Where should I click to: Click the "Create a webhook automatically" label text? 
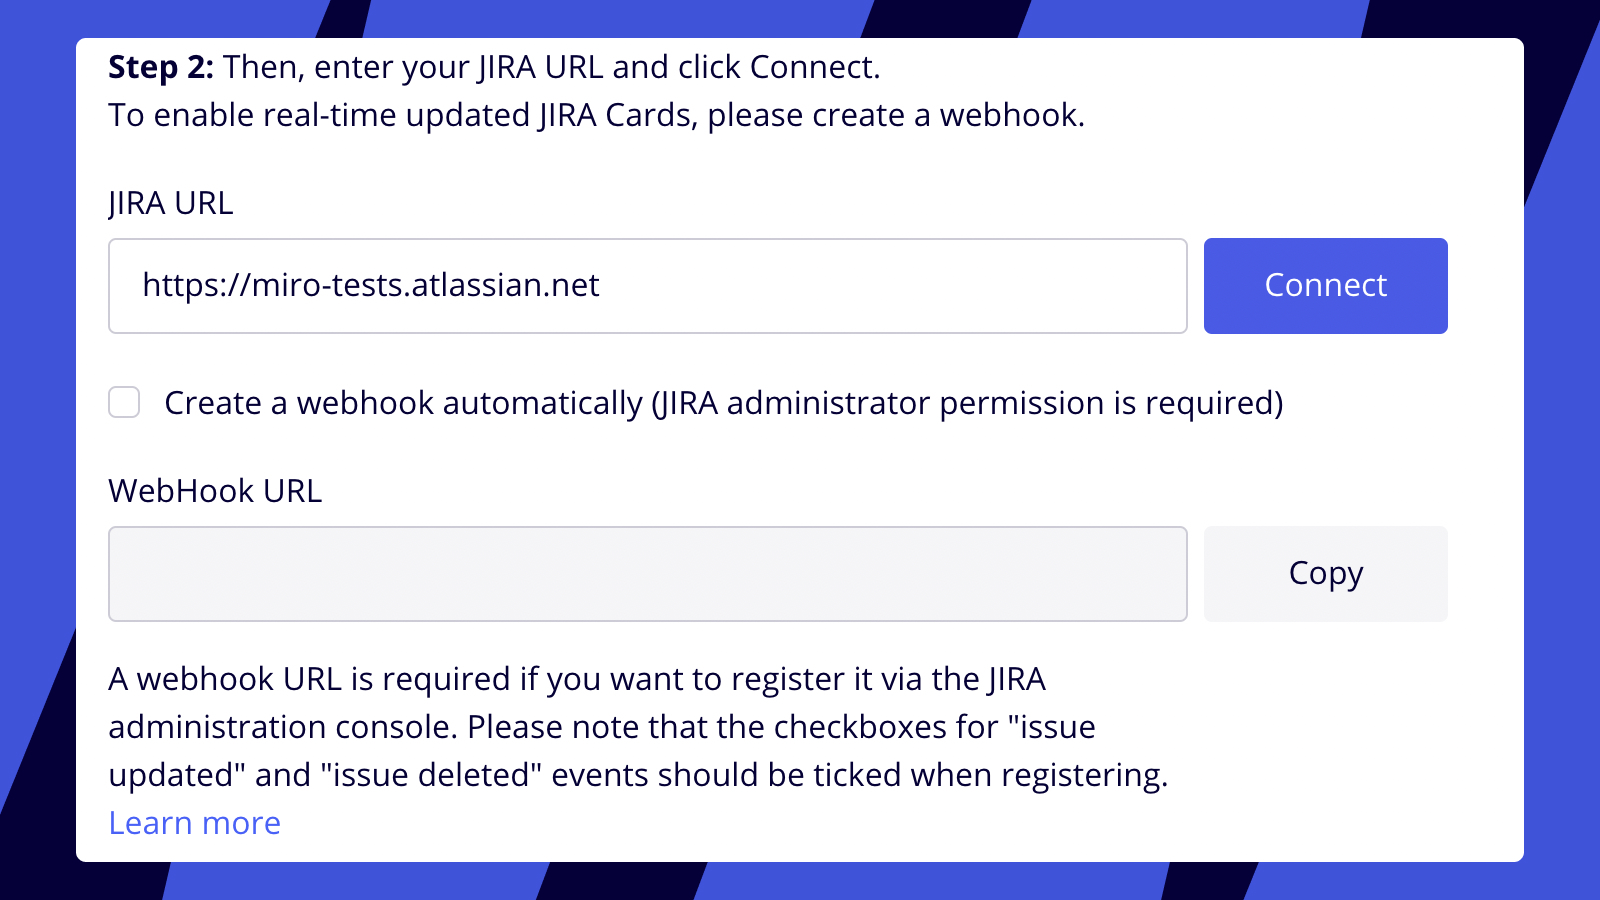pyautogui.click(x=404, y=403)
